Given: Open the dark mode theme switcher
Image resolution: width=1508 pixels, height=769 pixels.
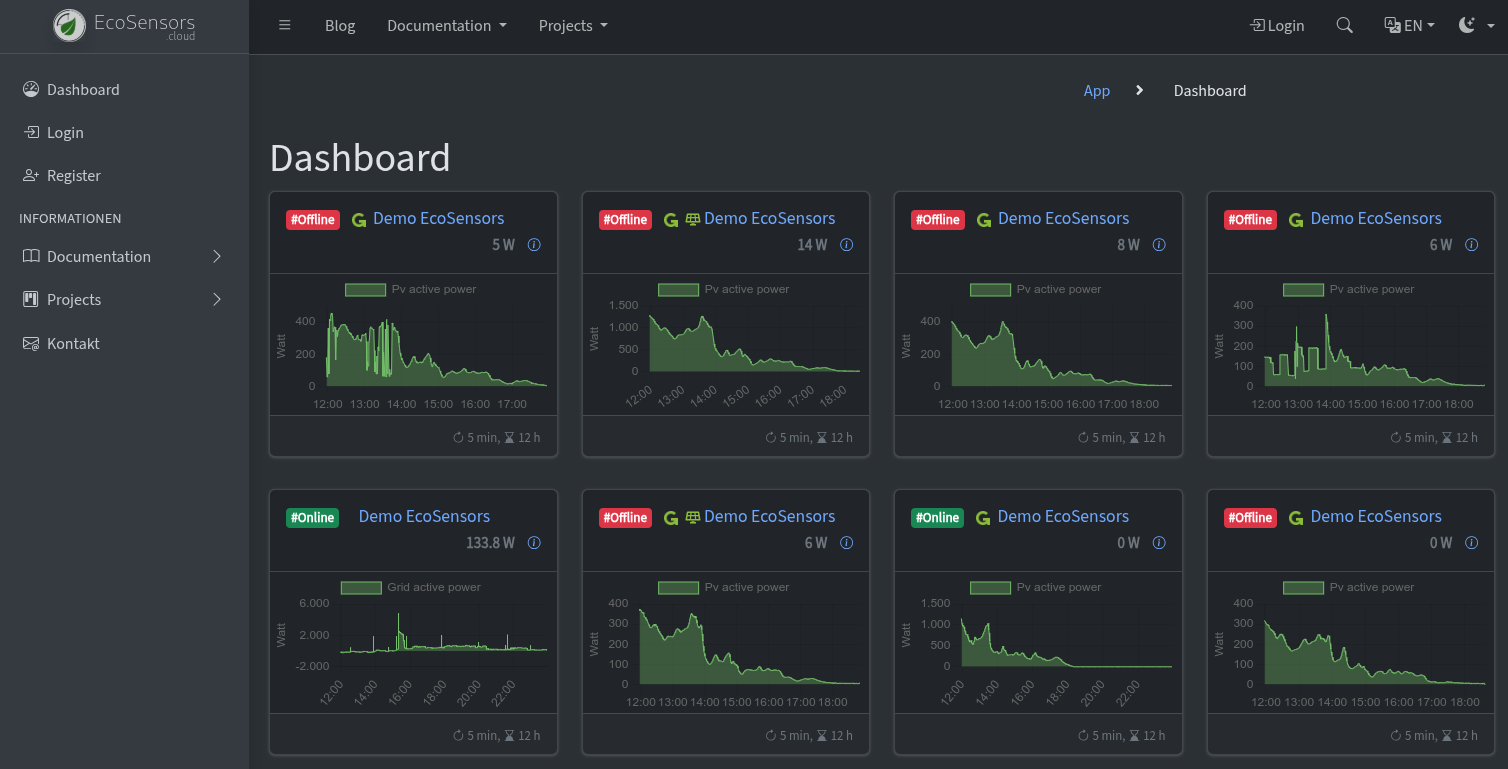Looking at the screenshot, I should 1476,26.
